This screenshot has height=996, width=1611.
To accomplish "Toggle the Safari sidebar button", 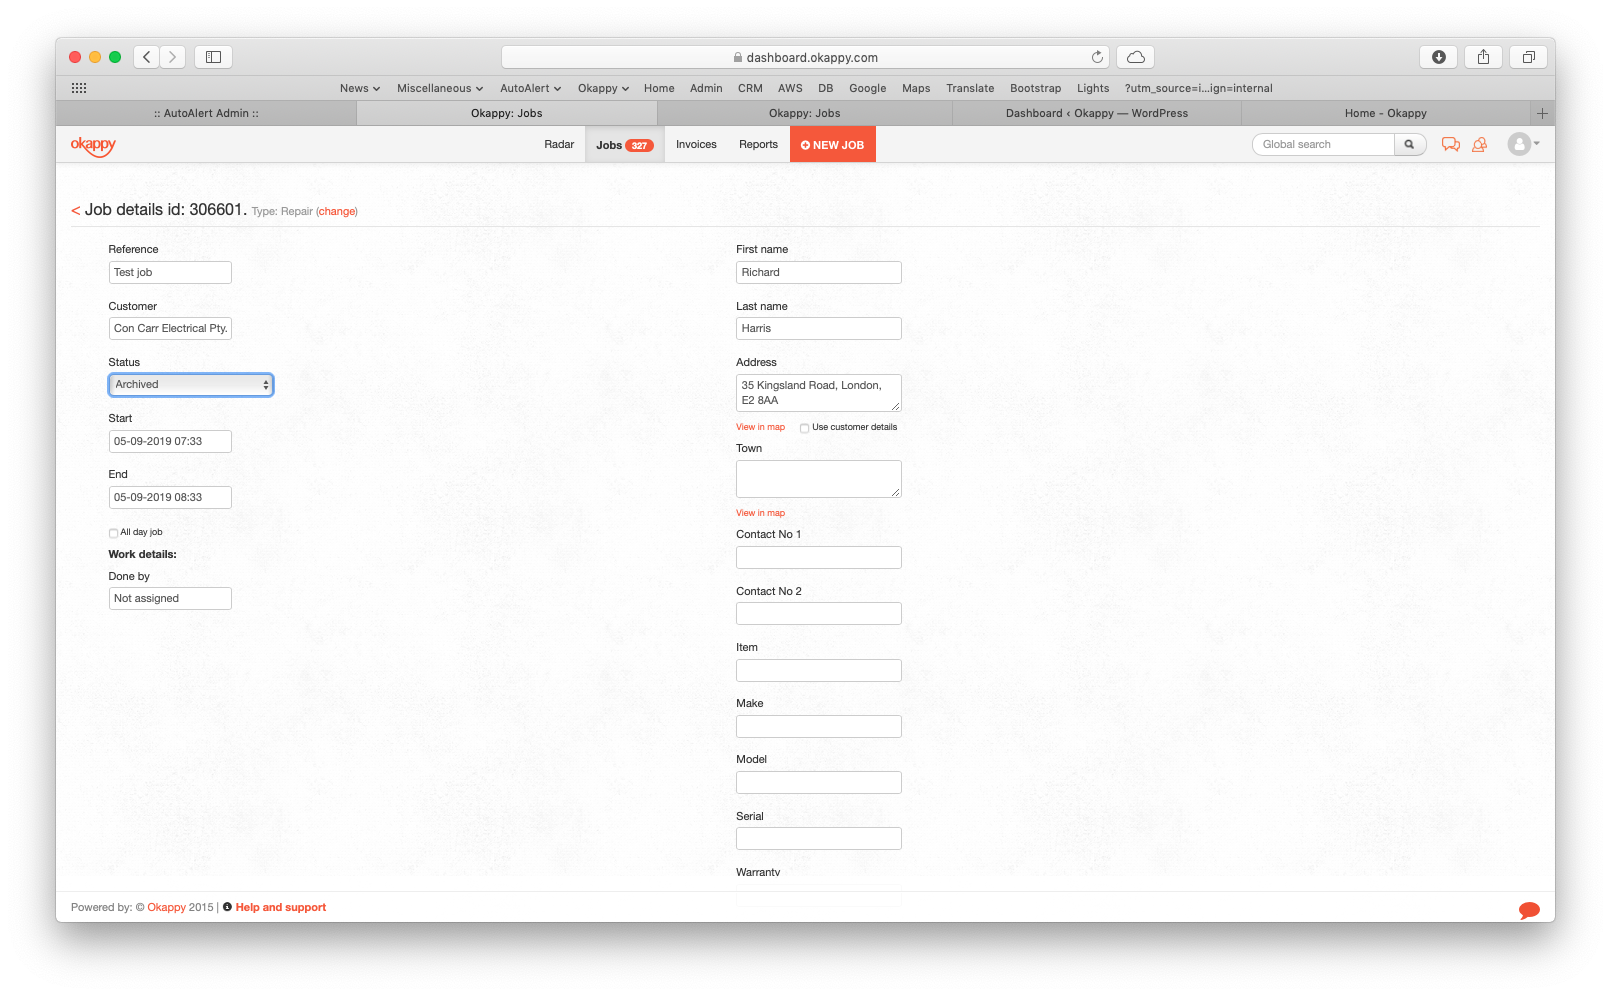I will point(213,57).
